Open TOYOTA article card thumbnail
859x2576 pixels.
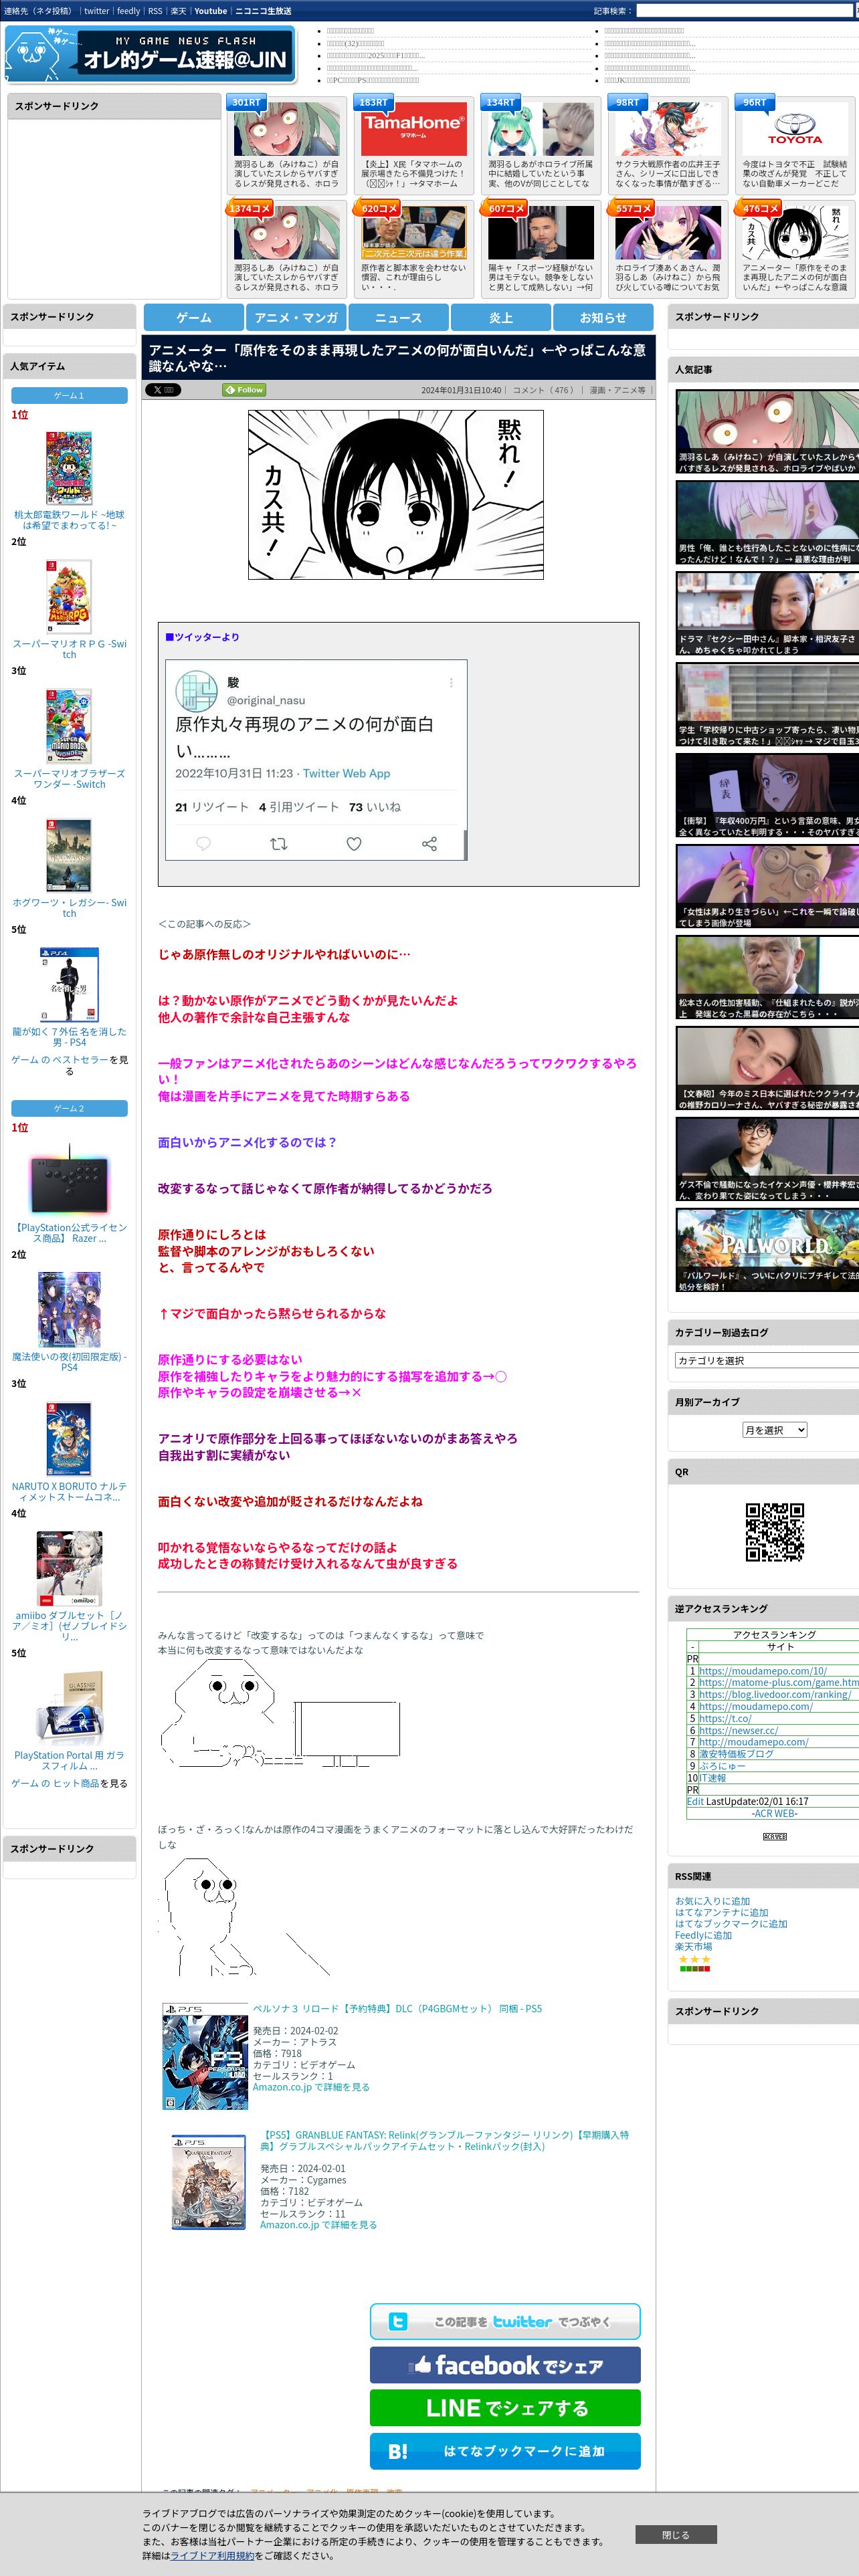click(x=795, y=130)
